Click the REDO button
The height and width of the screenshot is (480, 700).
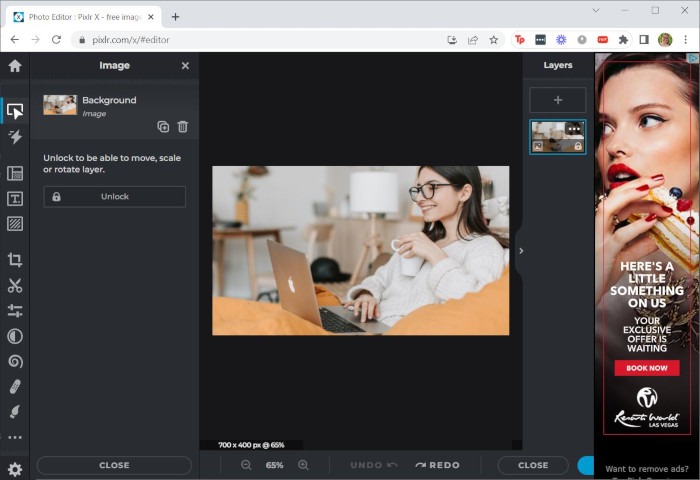coord(438,465)
